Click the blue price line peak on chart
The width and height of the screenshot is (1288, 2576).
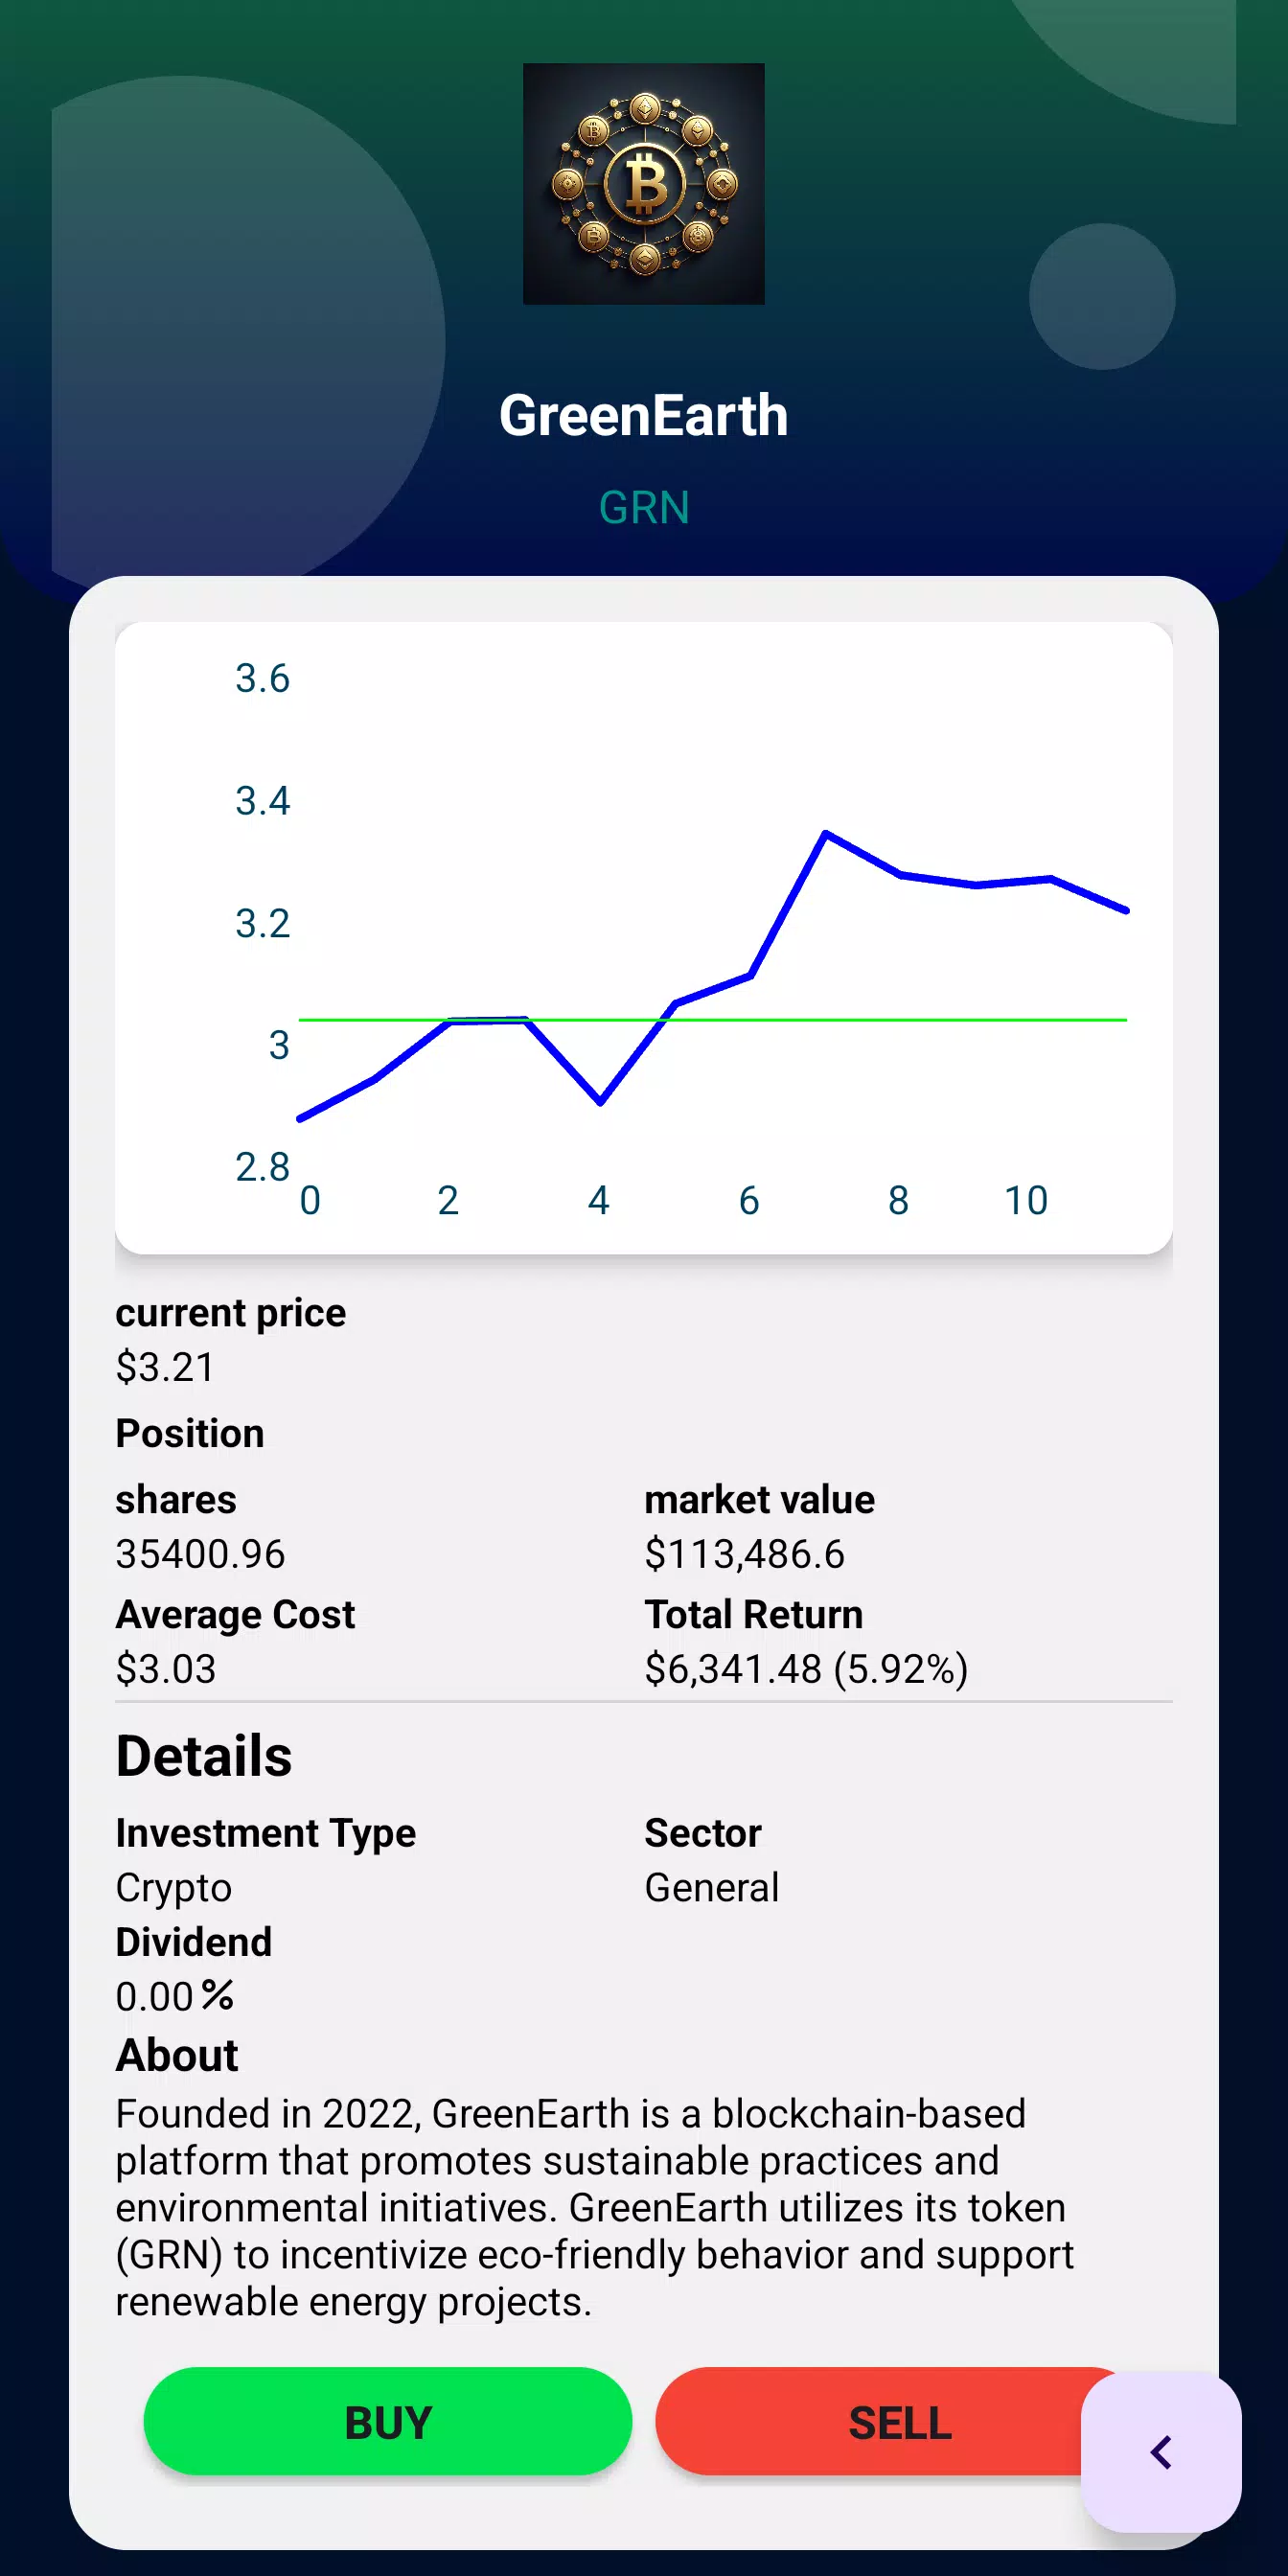825,833
